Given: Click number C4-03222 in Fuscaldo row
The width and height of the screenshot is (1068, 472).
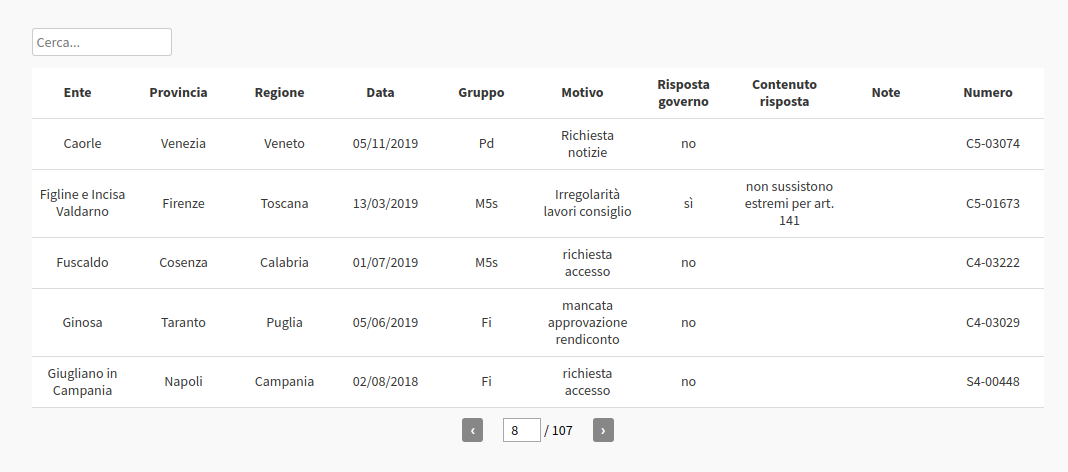Looking at the screenshot, I should (x=992, y=263).
